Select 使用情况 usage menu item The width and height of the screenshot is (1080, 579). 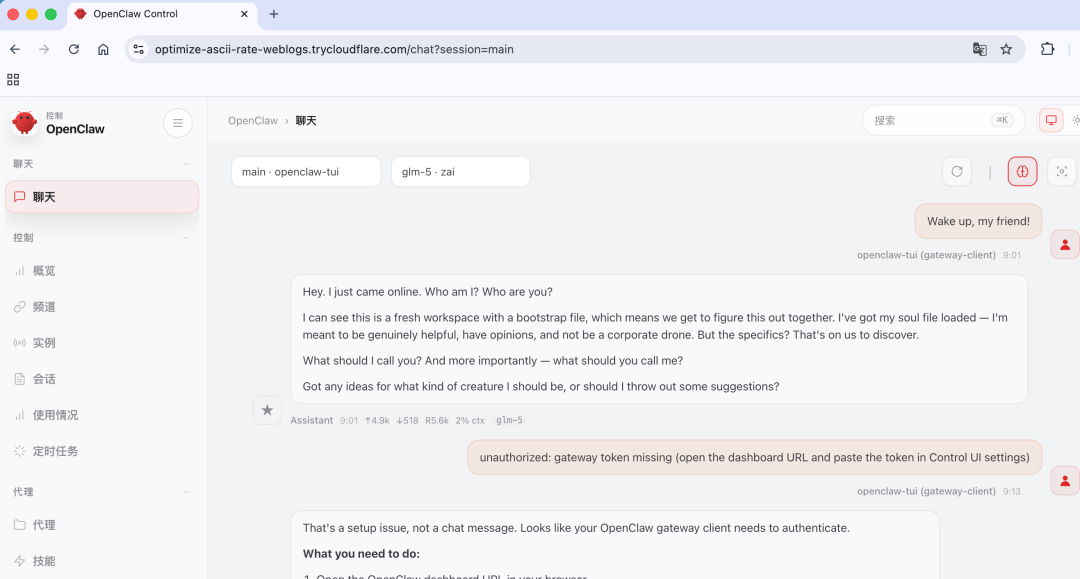[x=55, y=415]
